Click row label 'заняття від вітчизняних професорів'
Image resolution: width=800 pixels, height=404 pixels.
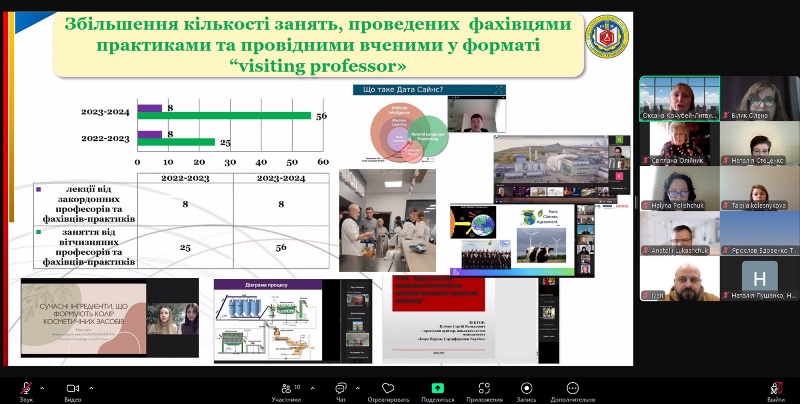[x=89, y=247]
